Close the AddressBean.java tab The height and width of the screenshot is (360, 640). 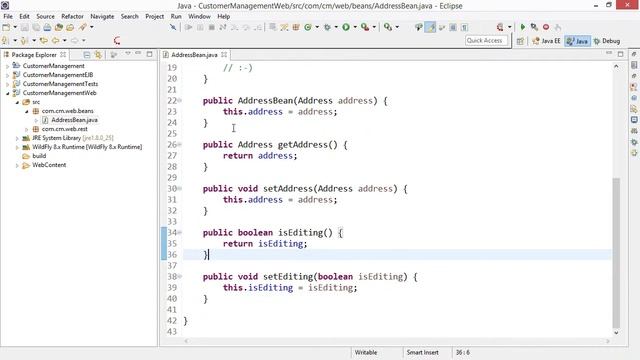(224, 54)
